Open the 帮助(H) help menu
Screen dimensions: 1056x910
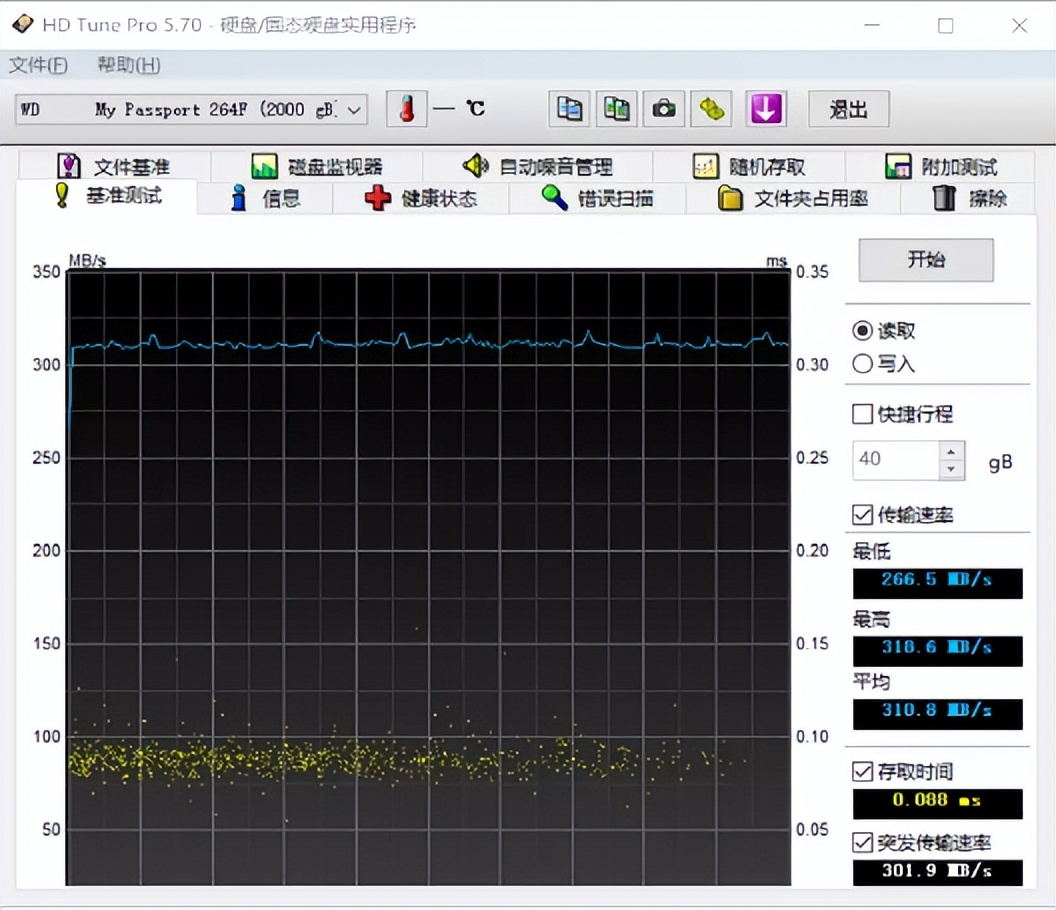(x=128, y=65)
